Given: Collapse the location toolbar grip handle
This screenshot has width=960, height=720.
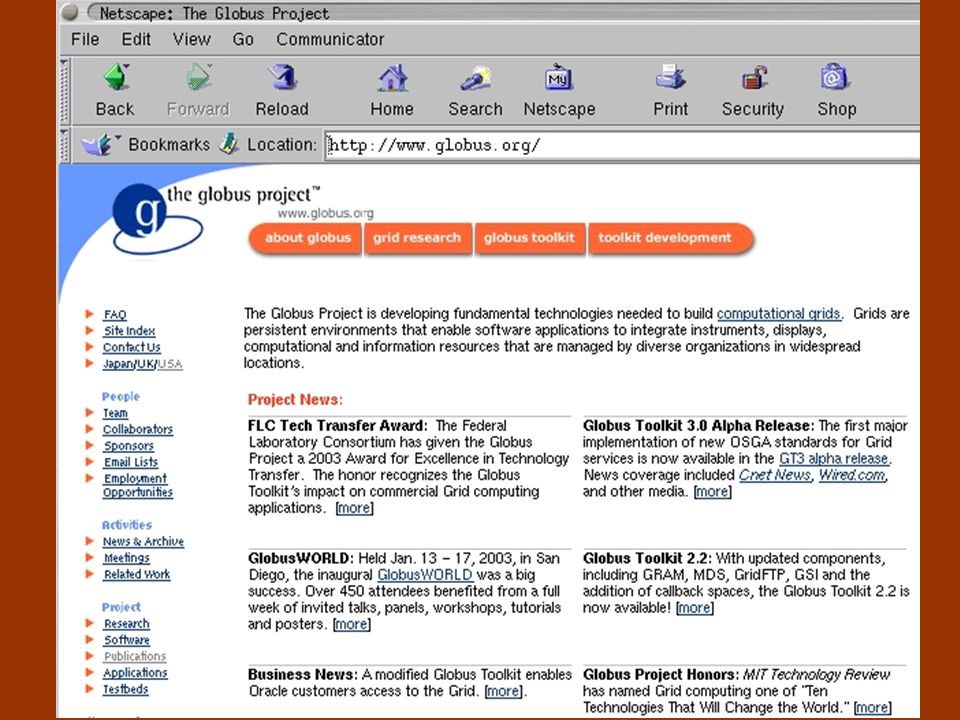Looking at the screenshot, I should 64,146.
